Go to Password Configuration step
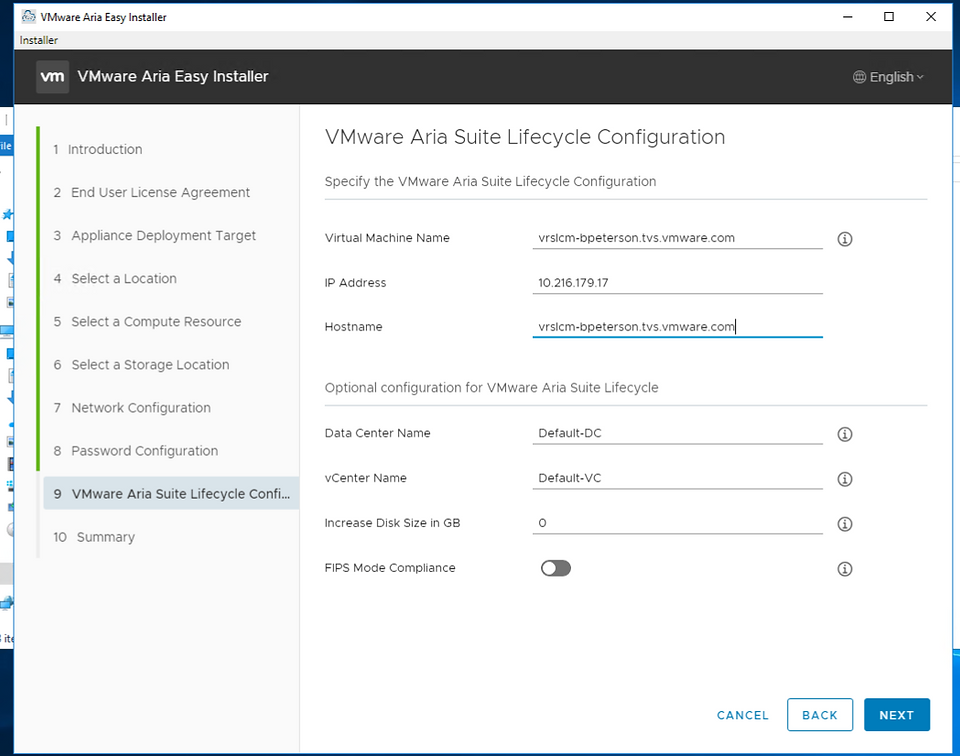Viewport: 960px width, 756px height. (x=135, y=451)
